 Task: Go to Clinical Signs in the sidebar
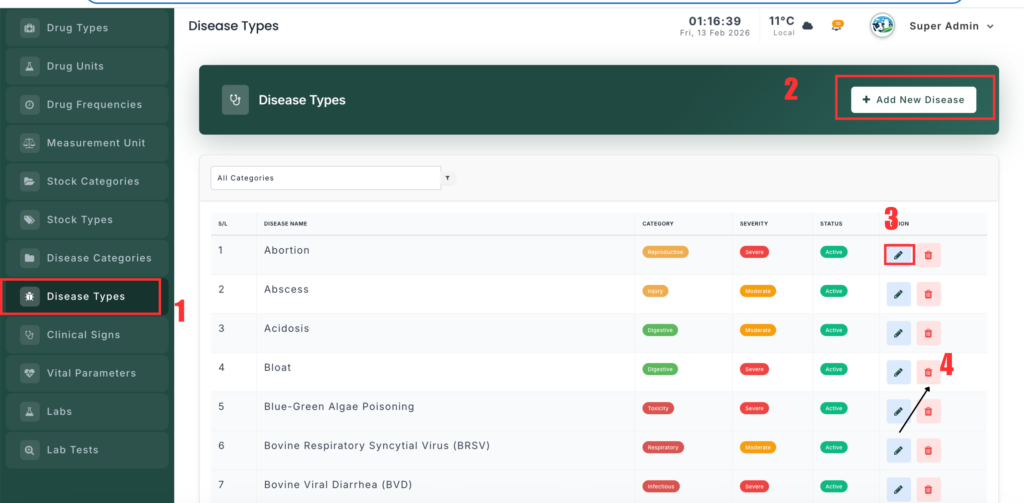[83, 335]
